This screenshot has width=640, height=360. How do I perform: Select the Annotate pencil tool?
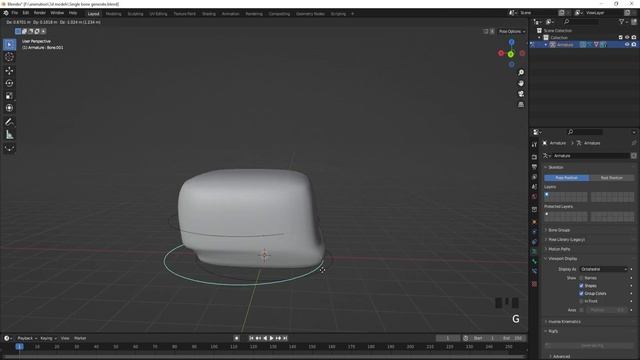[9, 122]
